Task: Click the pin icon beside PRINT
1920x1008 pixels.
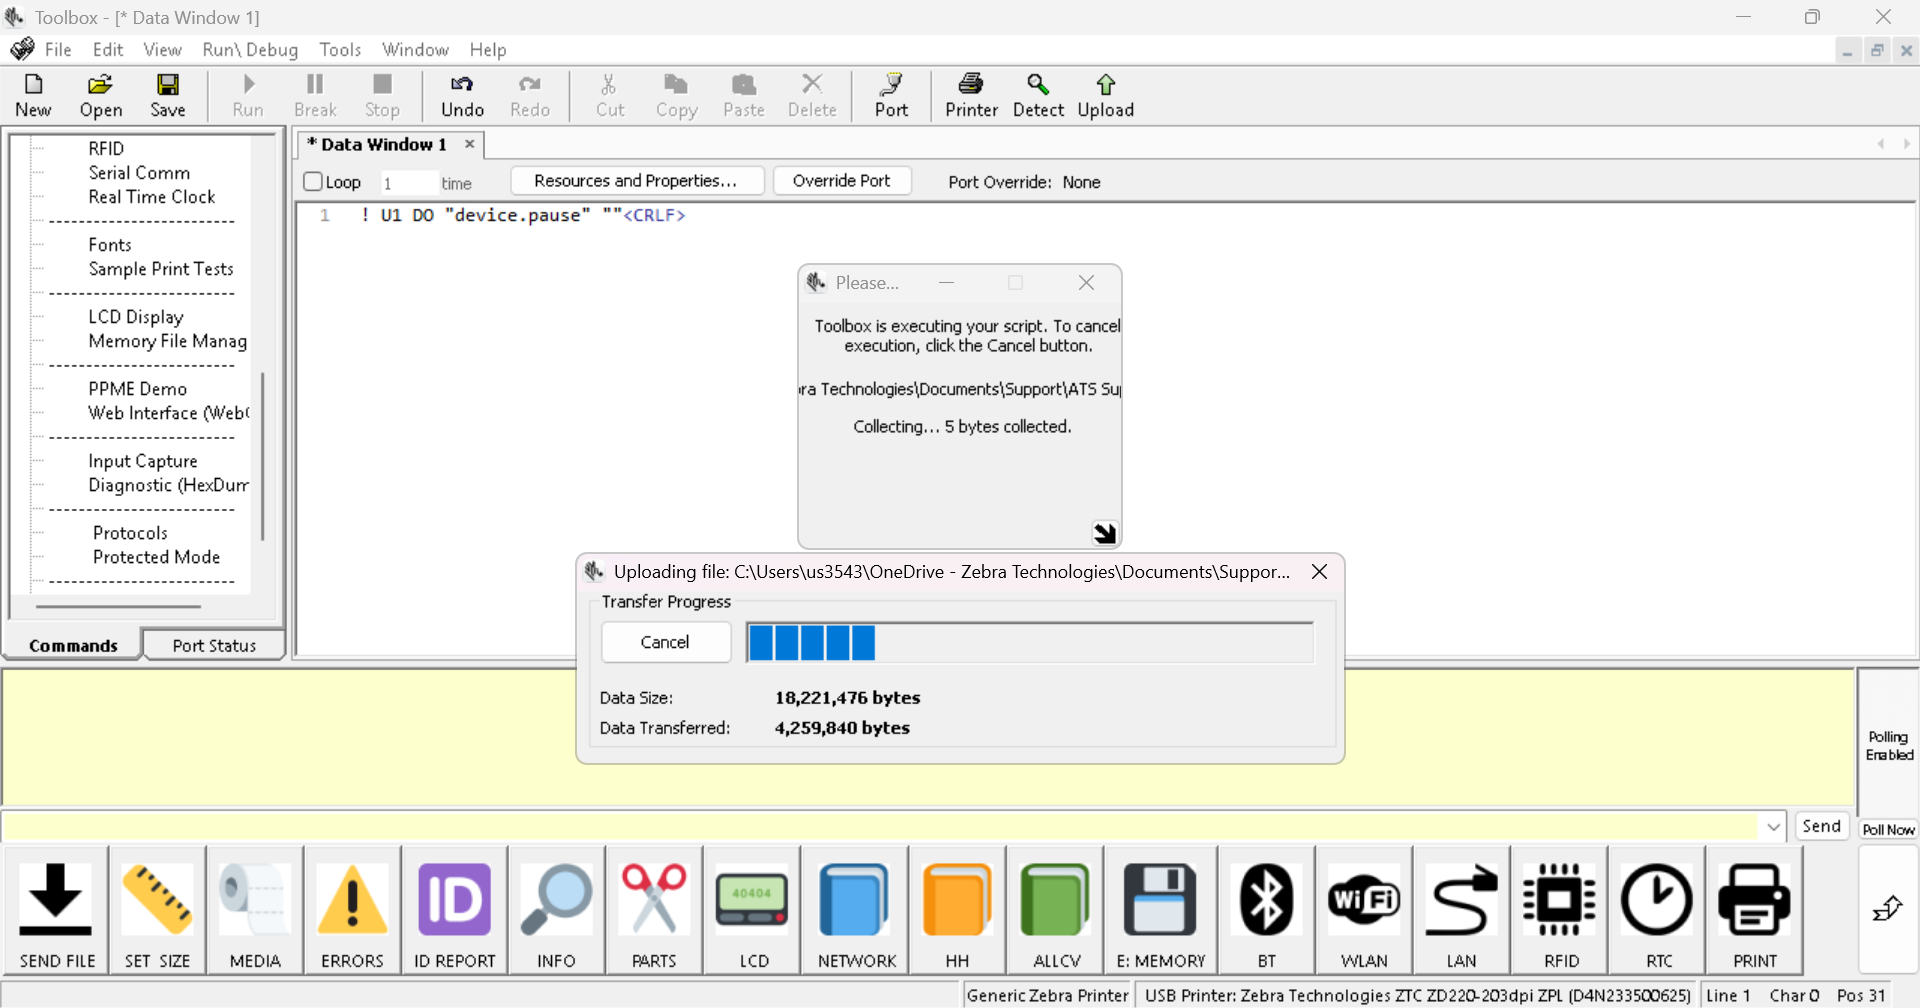Action: coord(1887,909)
